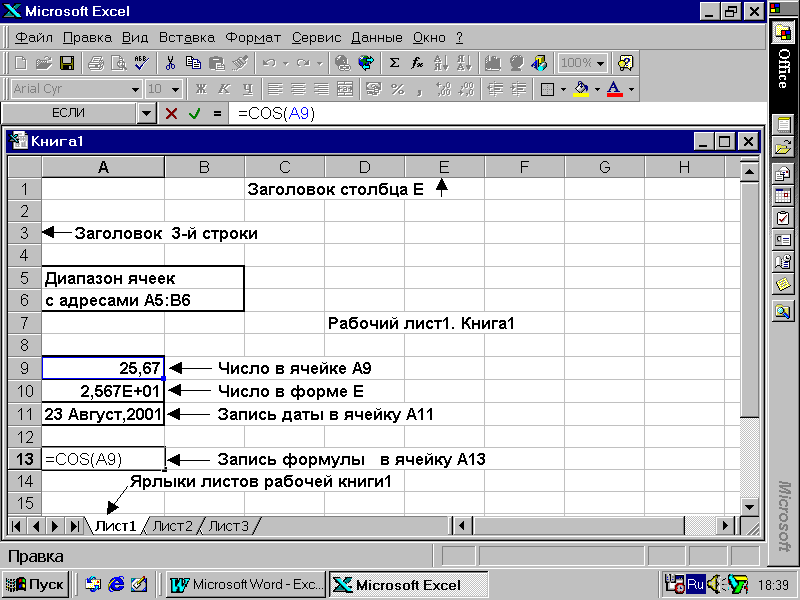Open the Пуск start button
This screenshot has width=800, height=600.
(36, 585)
